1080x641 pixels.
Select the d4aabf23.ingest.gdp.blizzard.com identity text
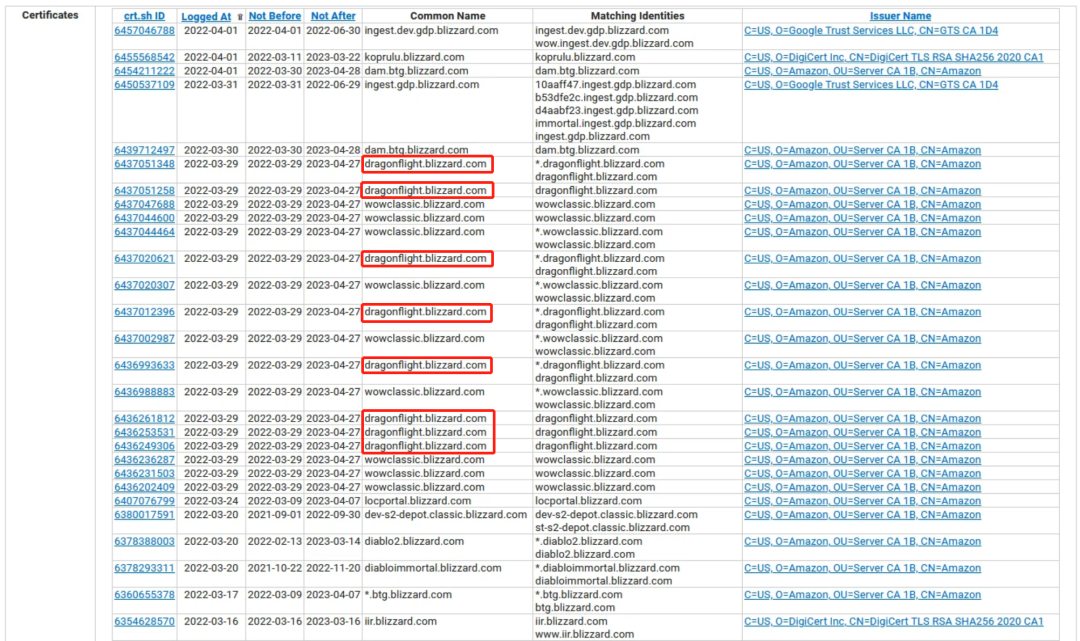[616, 111]
